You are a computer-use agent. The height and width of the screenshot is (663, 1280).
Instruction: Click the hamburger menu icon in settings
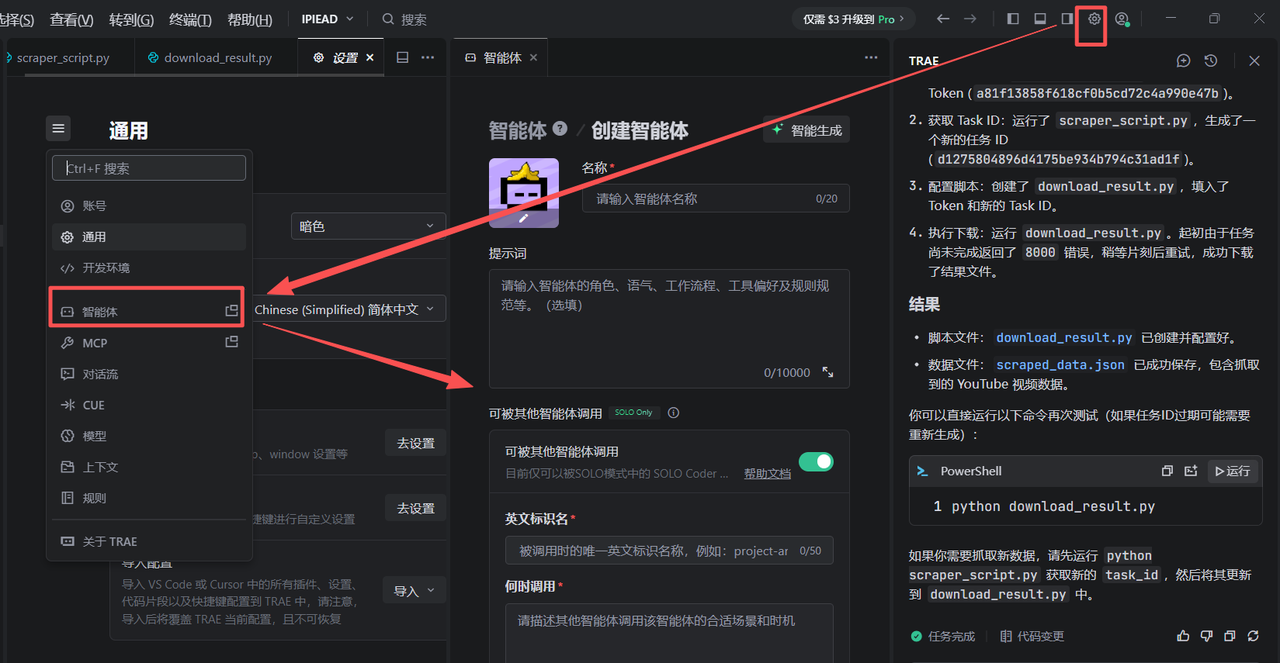pyautogui.click(x=58, y=128)
